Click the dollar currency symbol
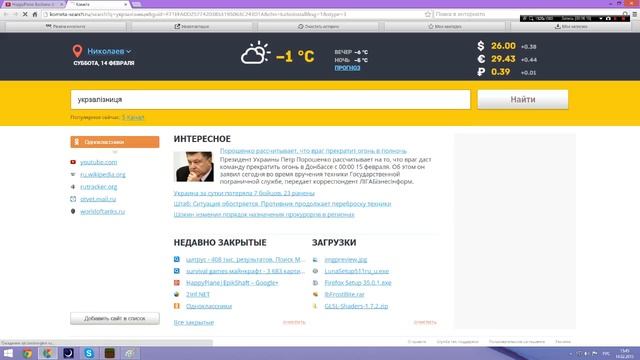Viewport: 640px width, 360px height. pos(481,46)
